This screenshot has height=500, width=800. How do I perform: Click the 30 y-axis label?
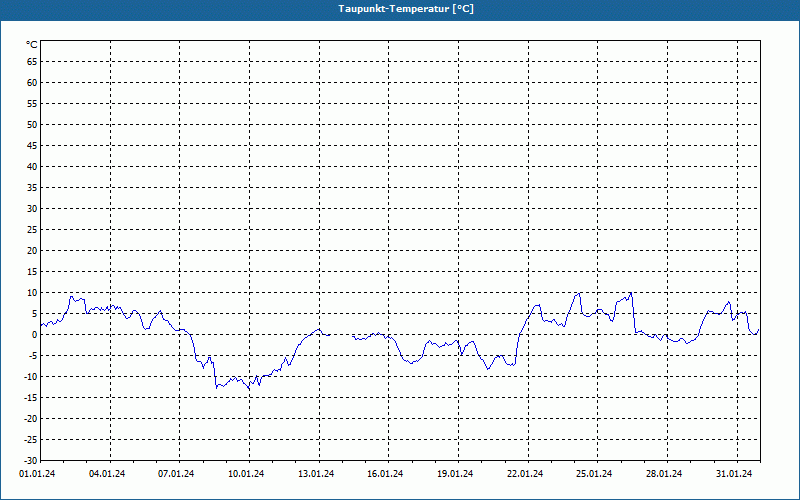[32, 209]
